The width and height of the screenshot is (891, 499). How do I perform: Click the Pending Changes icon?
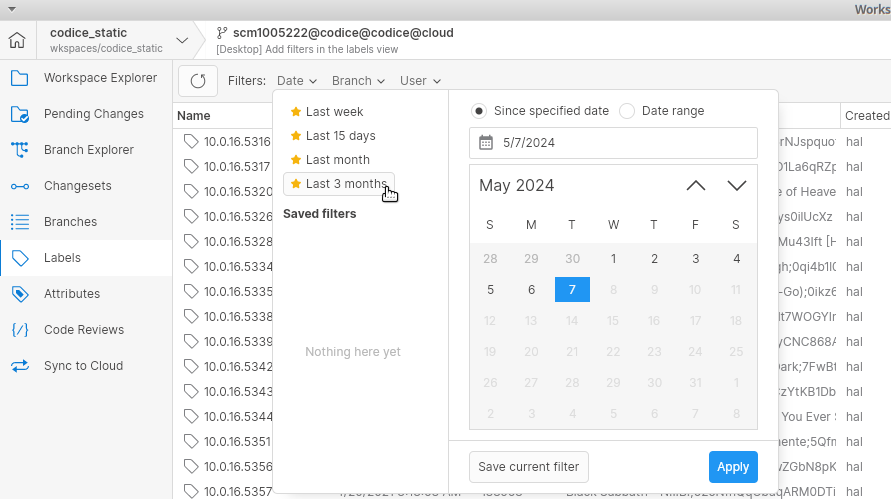20,114
